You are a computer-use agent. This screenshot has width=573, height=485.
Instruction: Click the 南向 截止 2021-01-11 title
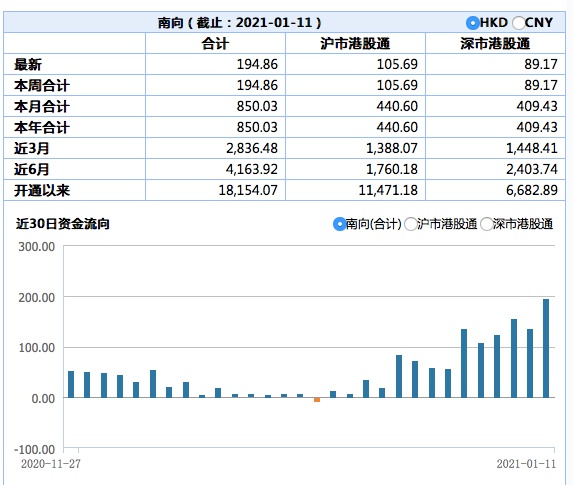239,23
